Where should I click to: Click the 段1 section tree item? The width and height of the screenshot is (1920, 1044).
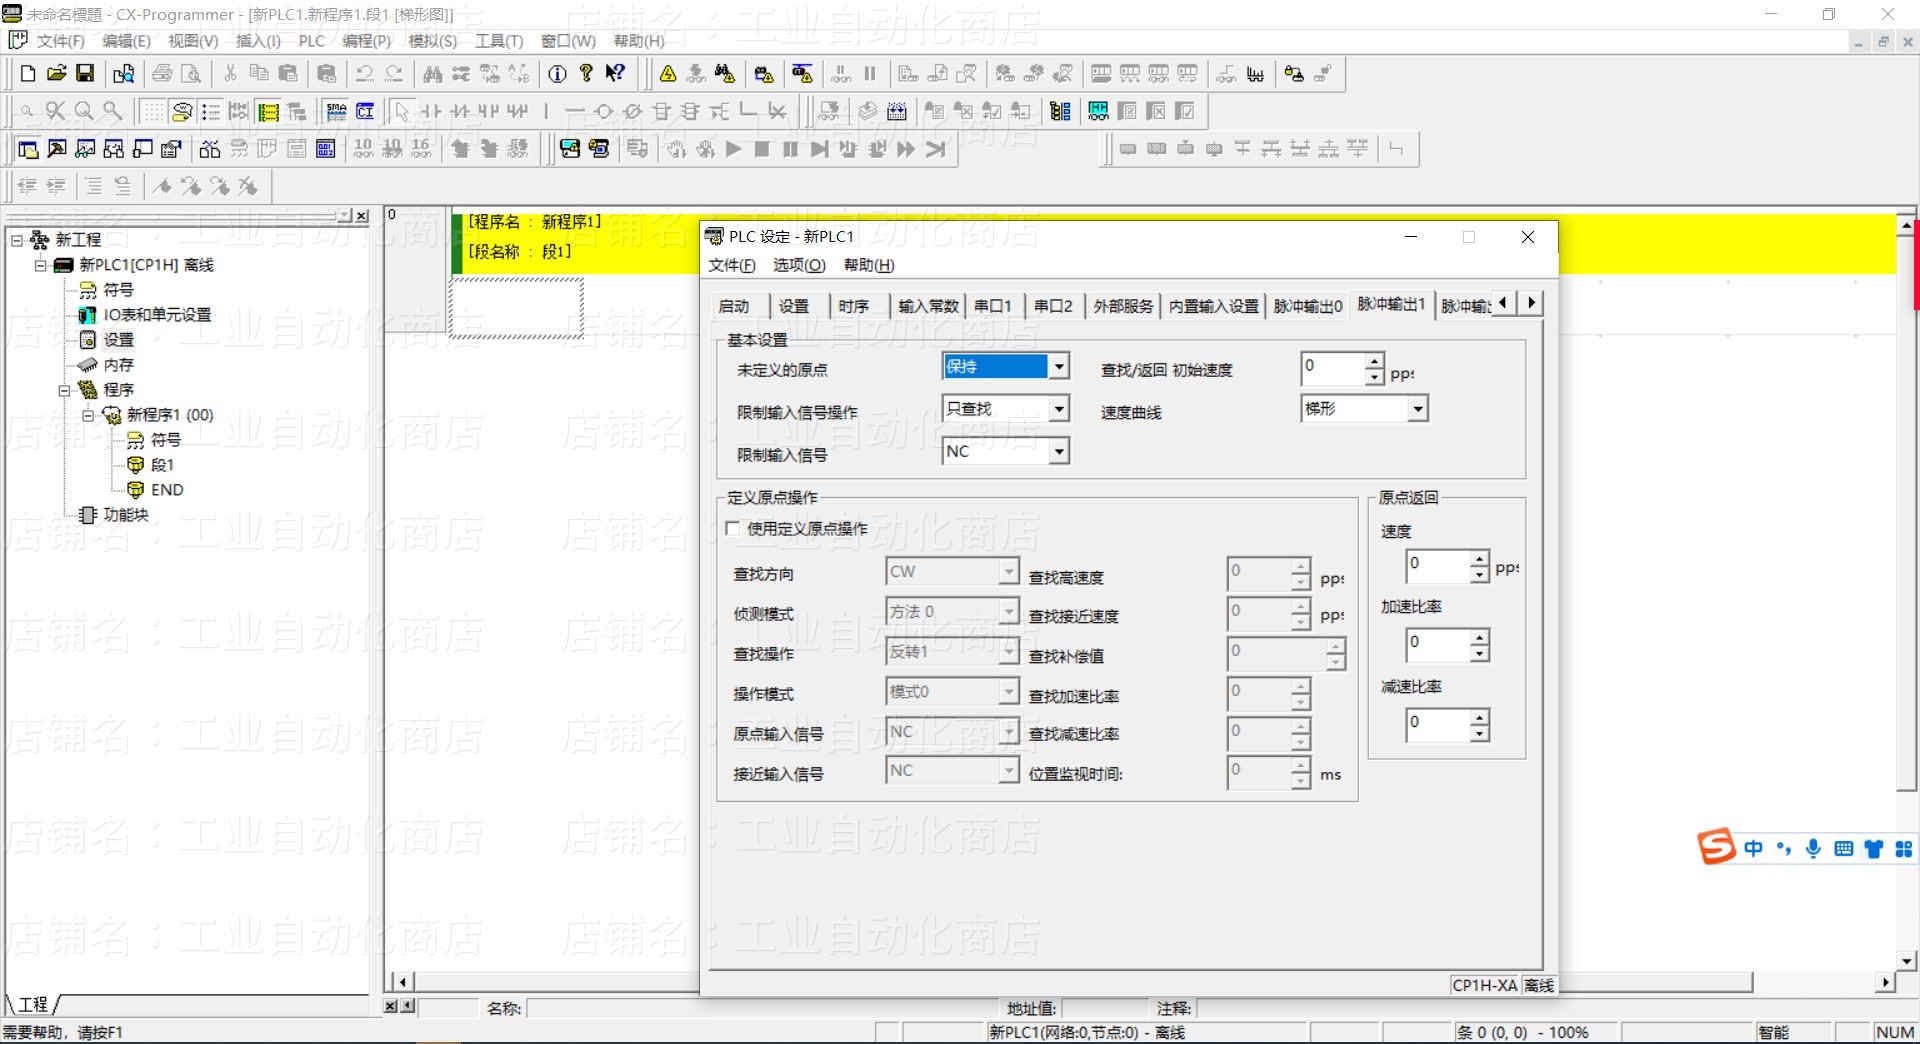pyautogui.click(x=163, y=465)
